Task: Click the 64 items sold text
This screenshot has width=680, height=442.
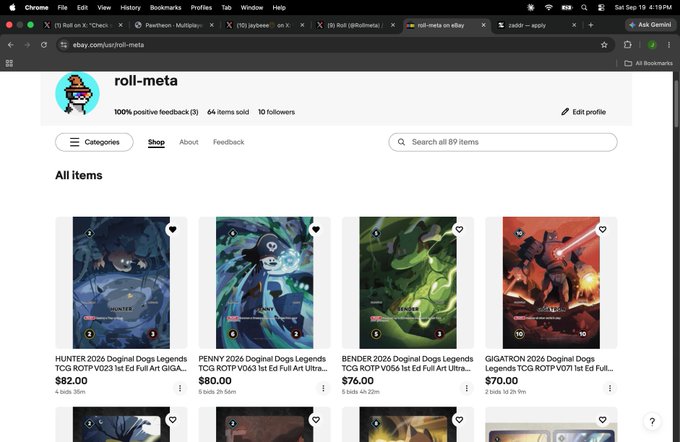Action: tap(228, 112)
